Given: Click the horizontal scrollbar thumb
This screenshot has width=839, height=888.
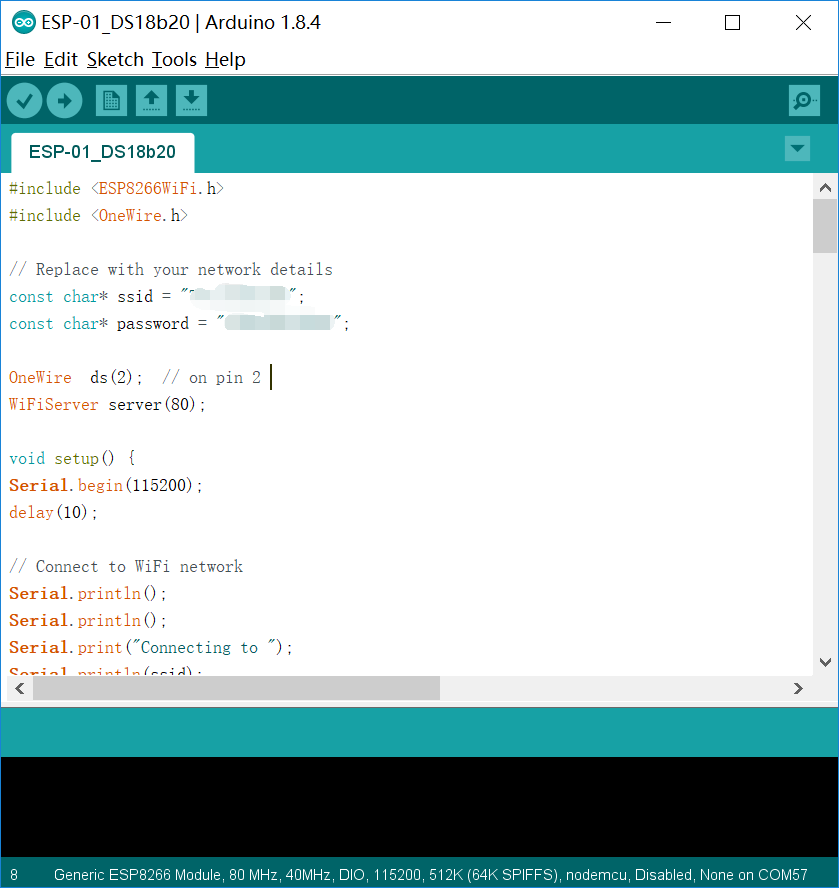Looking at the screenshot, I should click(x=236, y=688).
